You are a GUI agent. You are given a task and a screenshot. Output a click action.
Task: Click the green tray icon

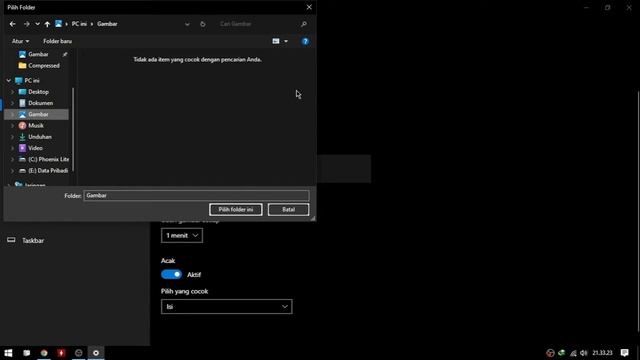point(562,353)
